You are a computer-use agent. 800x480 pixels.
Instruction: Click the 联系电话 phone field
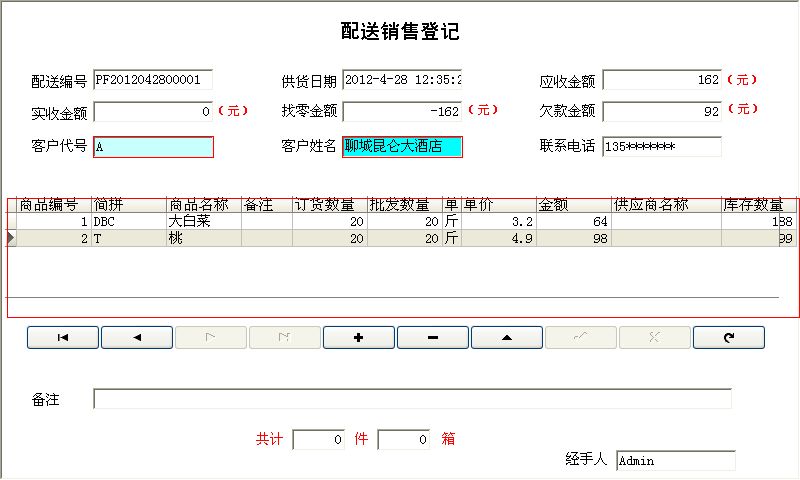point(661,147)
